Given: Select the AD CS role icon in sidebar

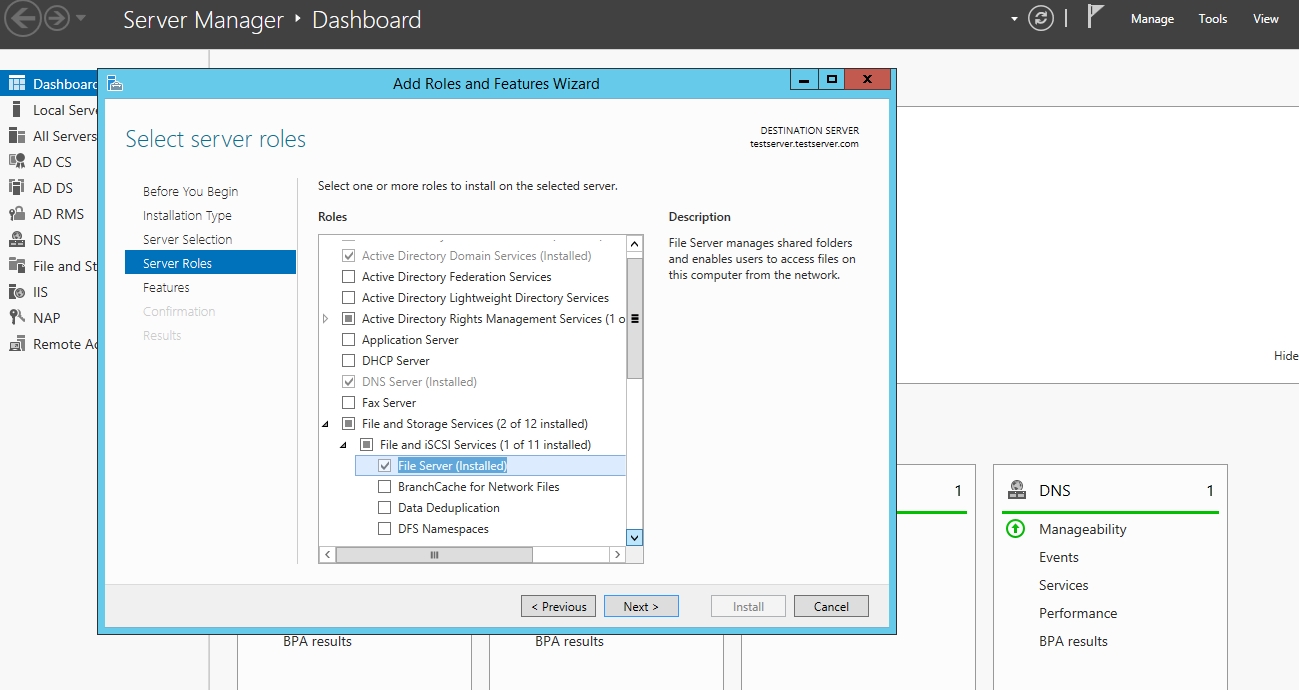Looking at the screenshot, I should pos(17,162).
